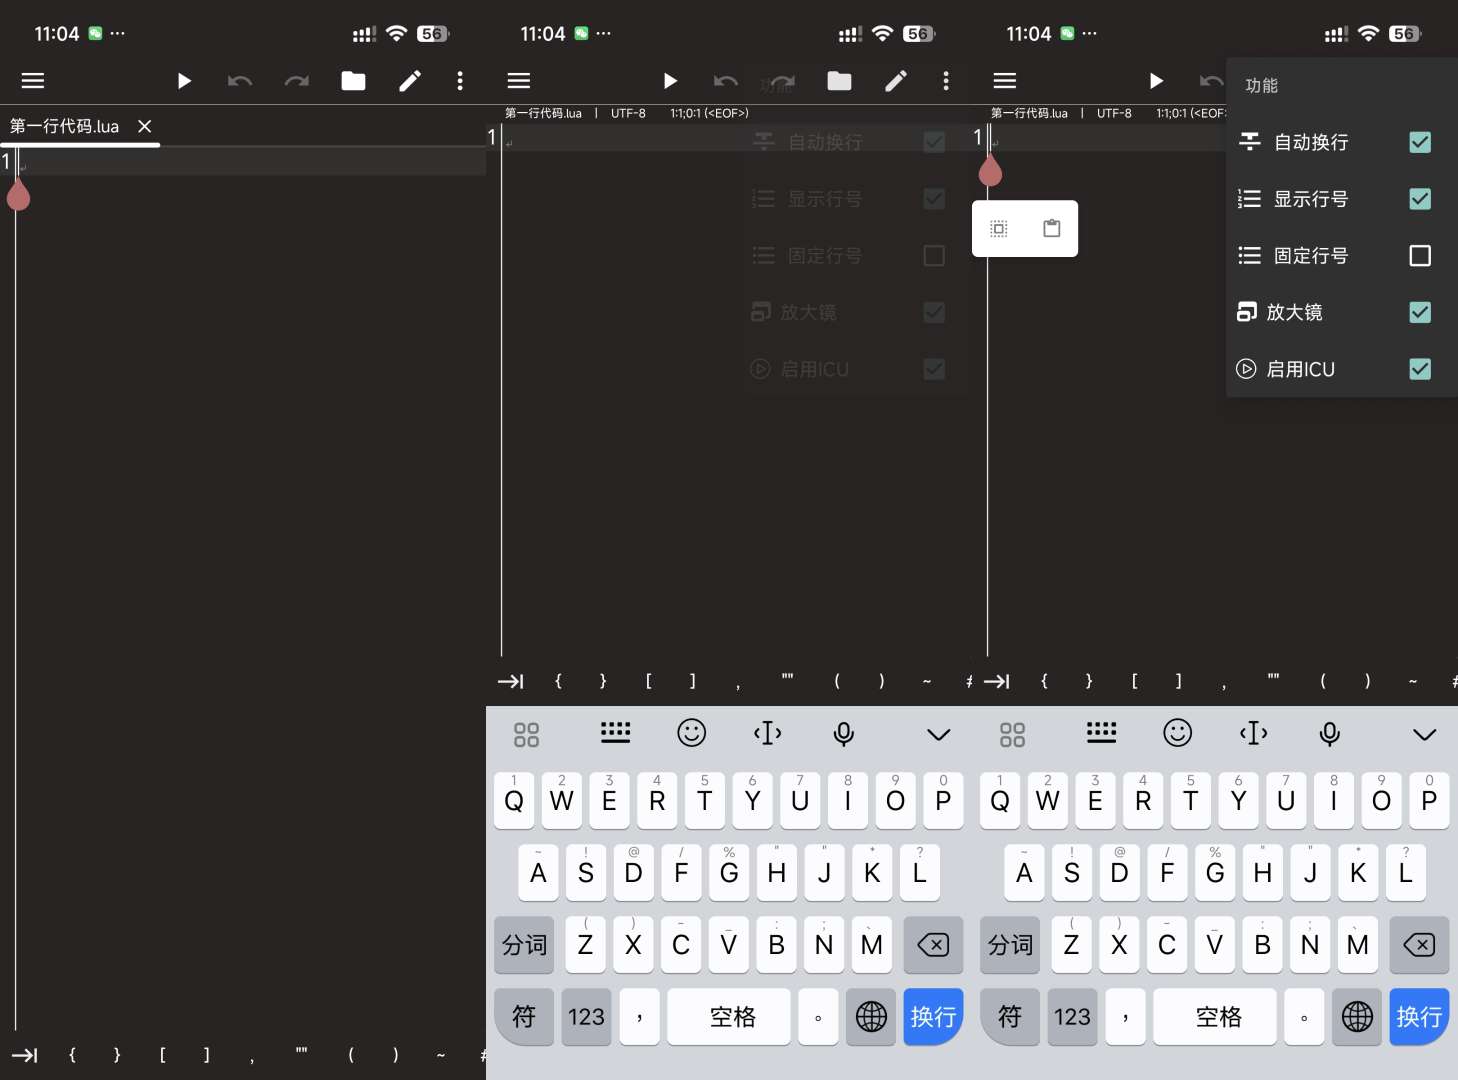Switch keyboard layout icon in middle screenshot
The width and height of the screenshot is (1458, 1080).
tap(615, 733)
